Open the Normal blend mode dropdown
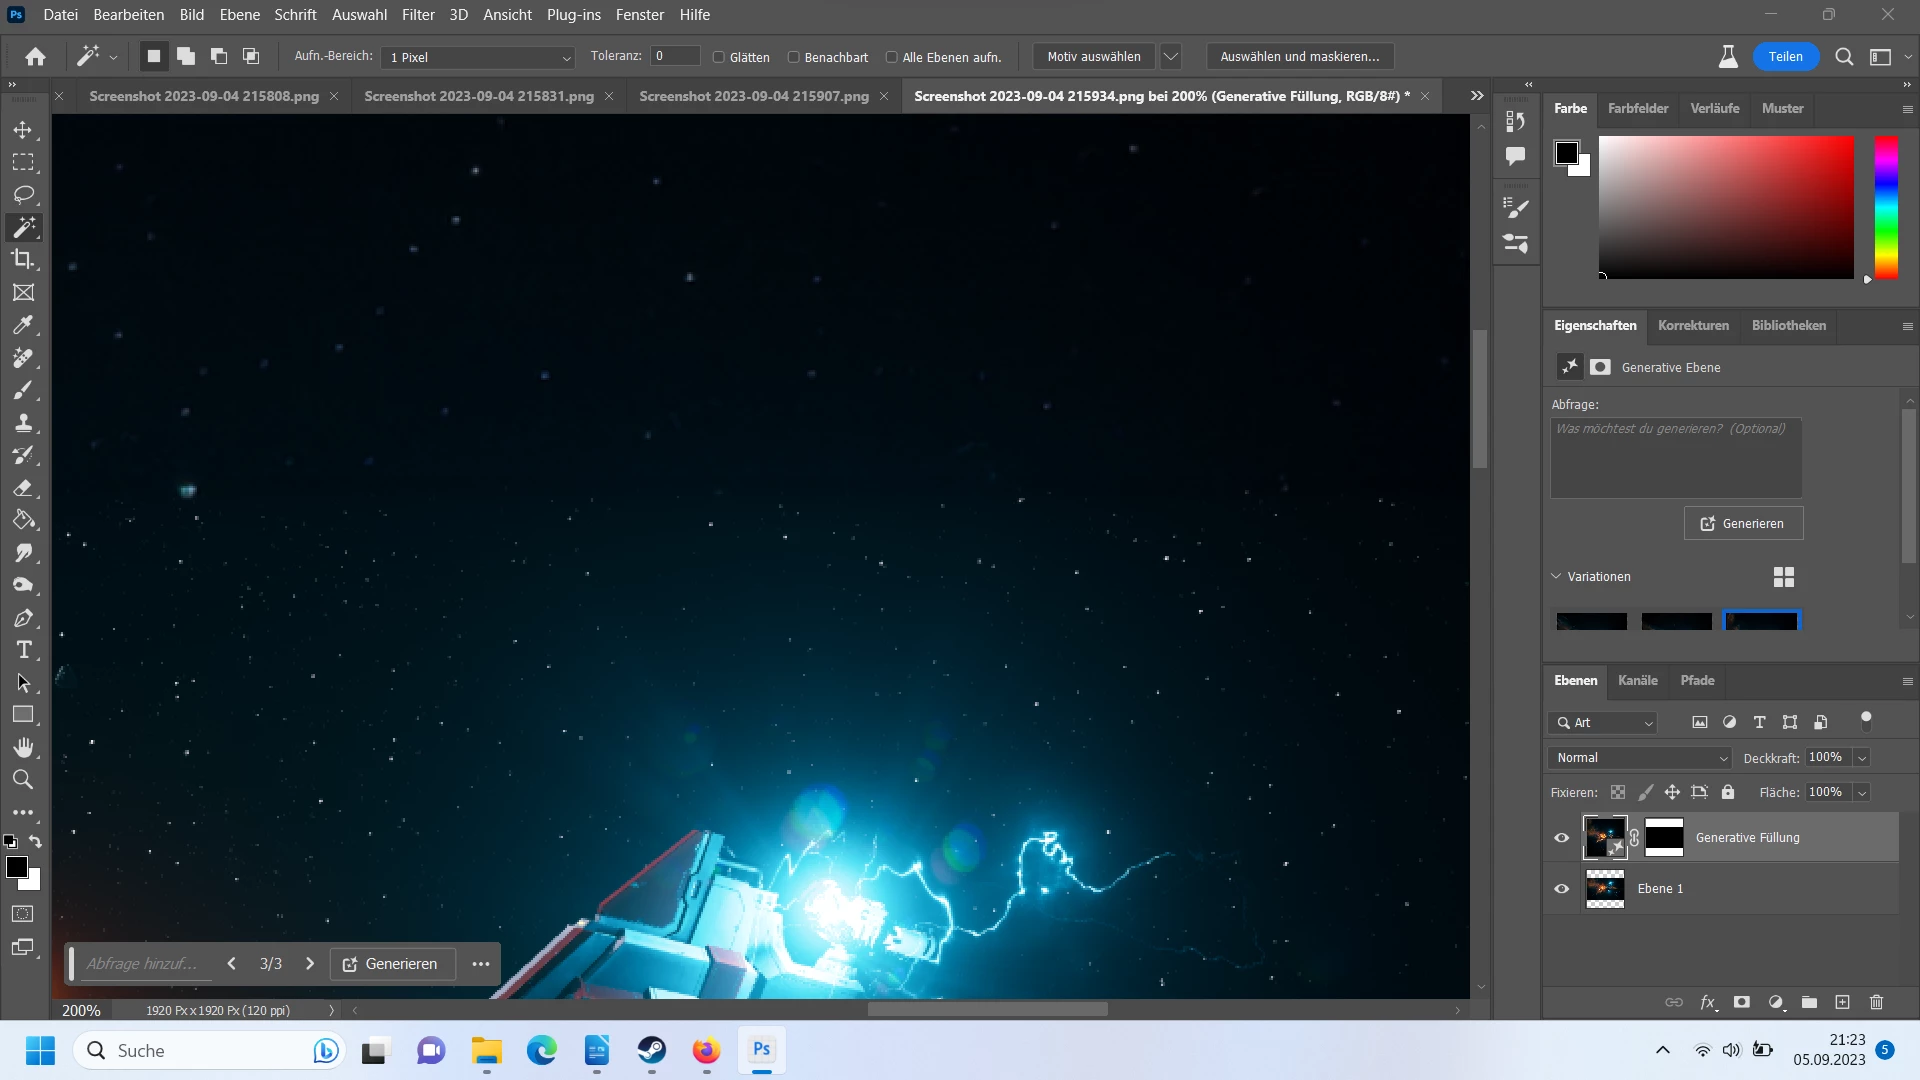Image resolution: width=1920 pixels, height=1080 pixels. coord(1640,758)
